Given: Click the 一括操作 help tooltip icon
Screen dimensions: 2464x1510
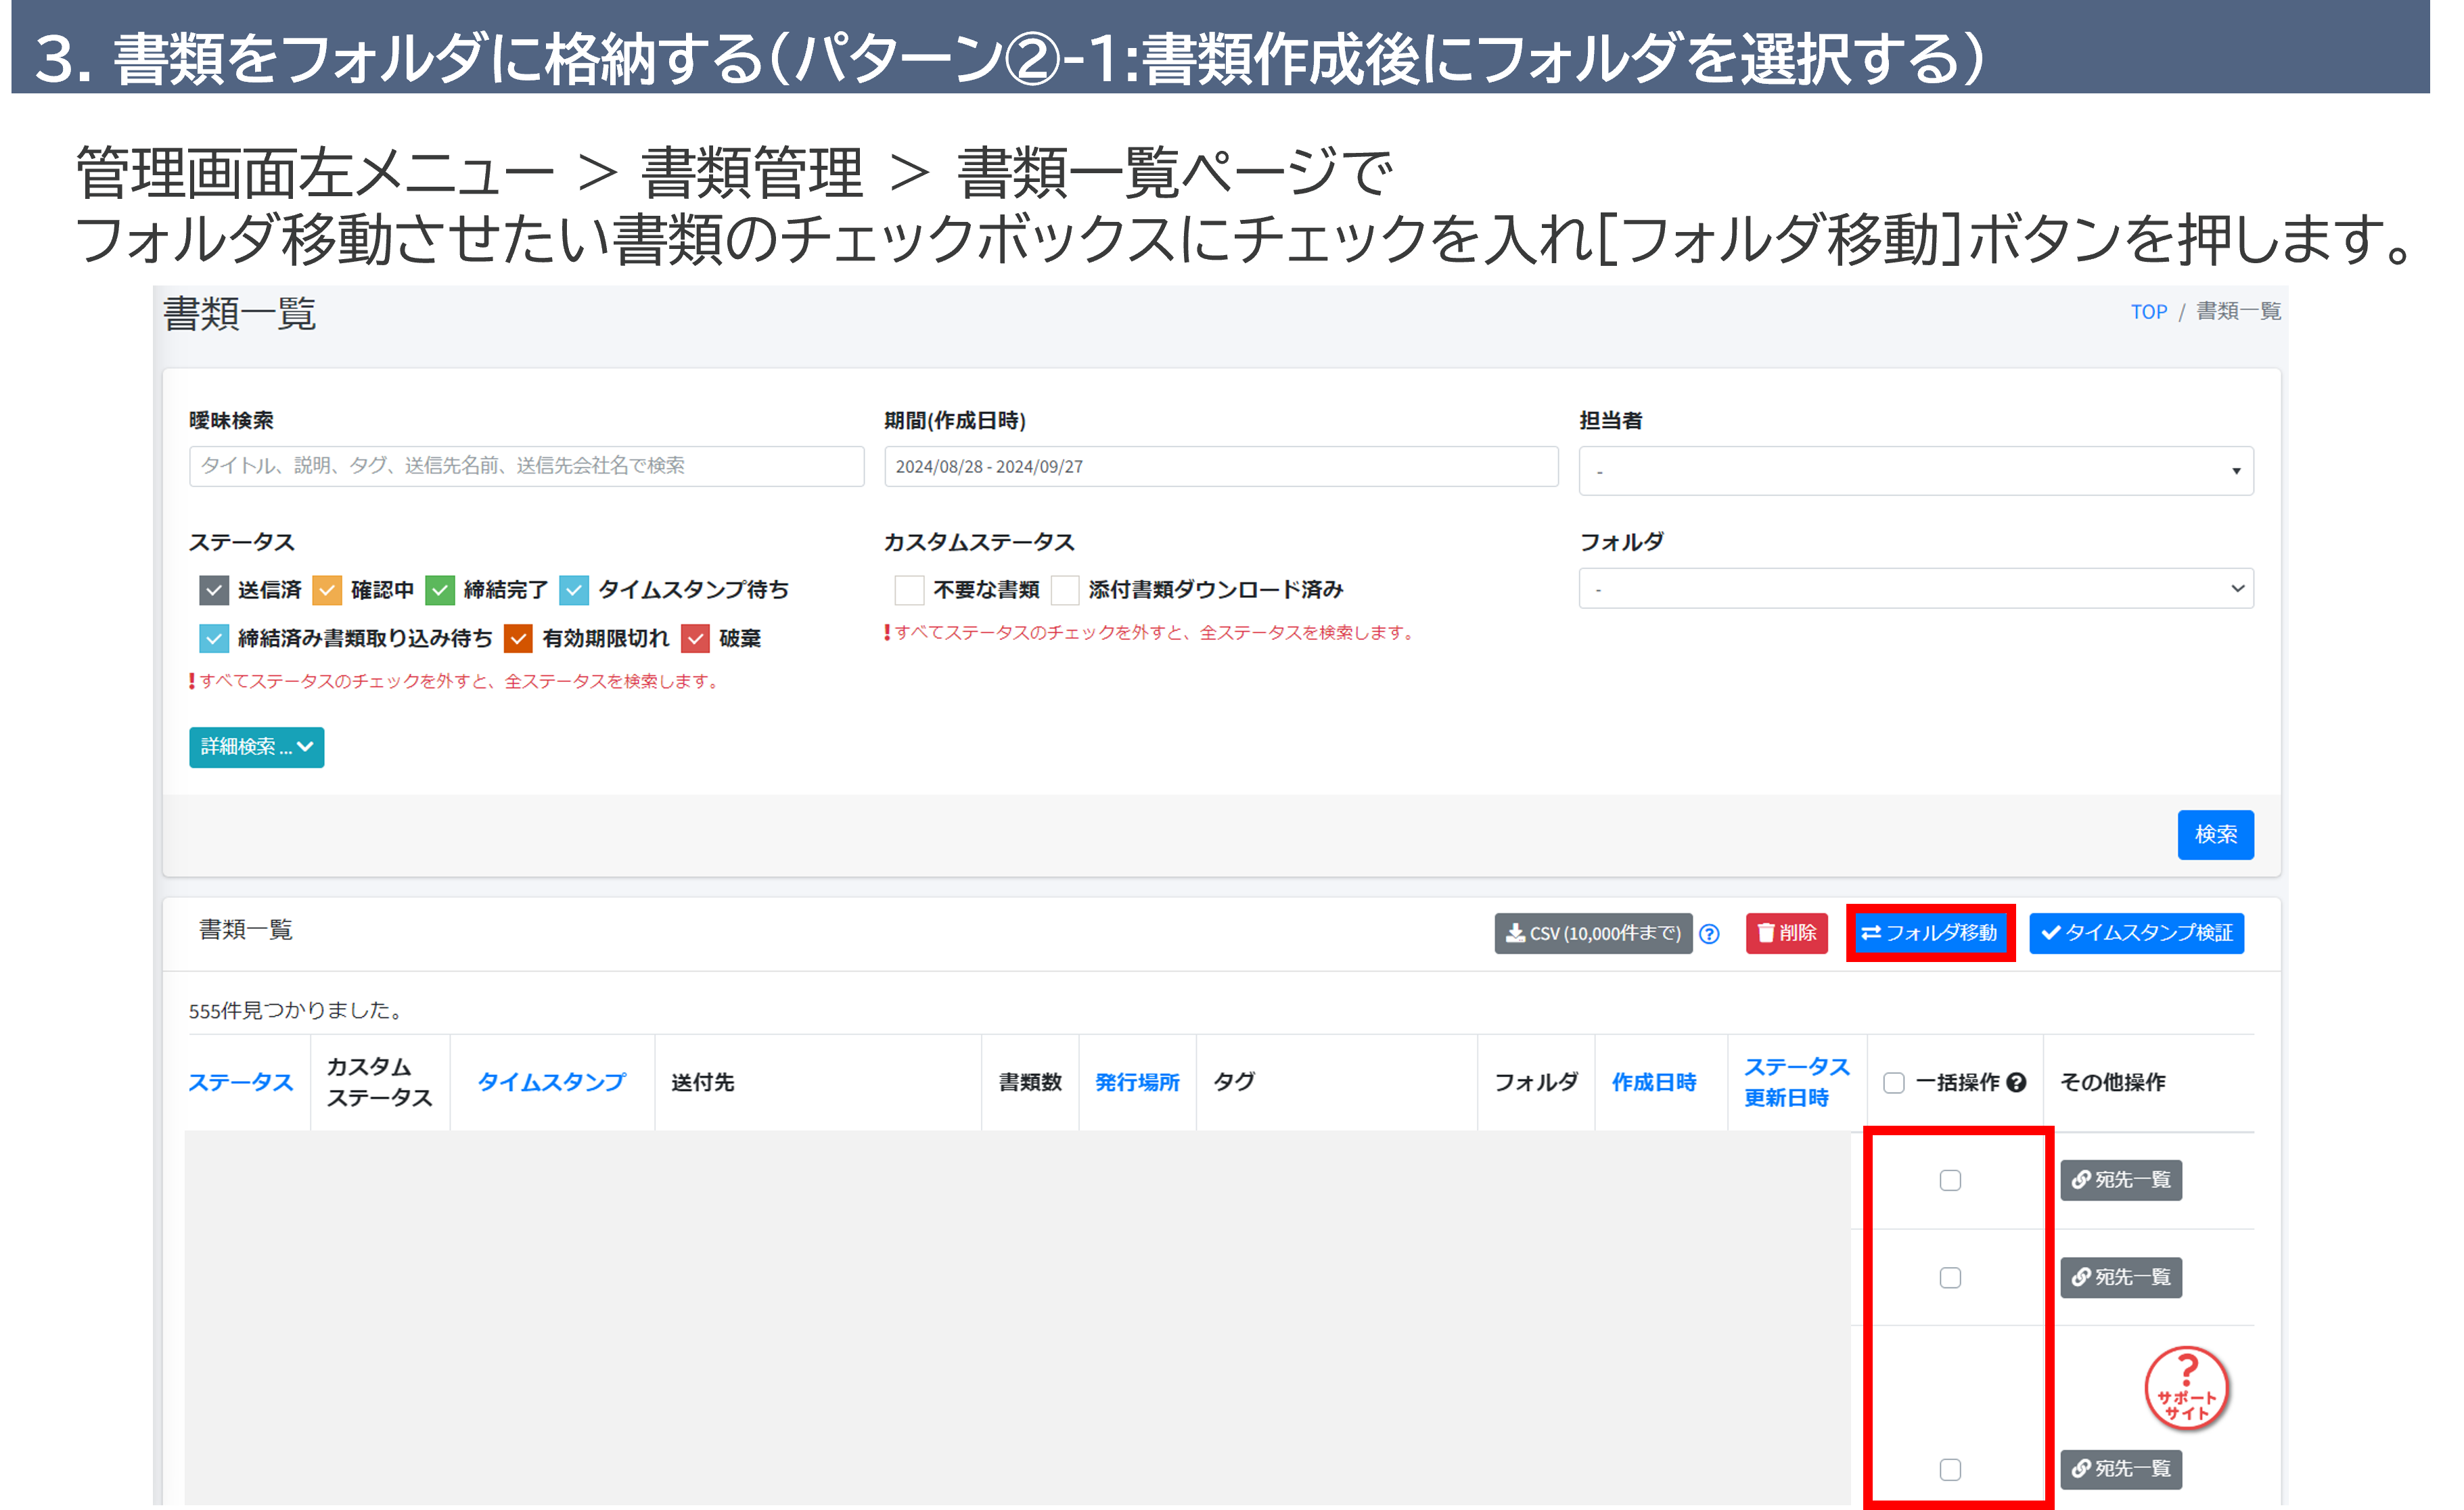Looking at the screenshot, I should tap(2016, 1082).
